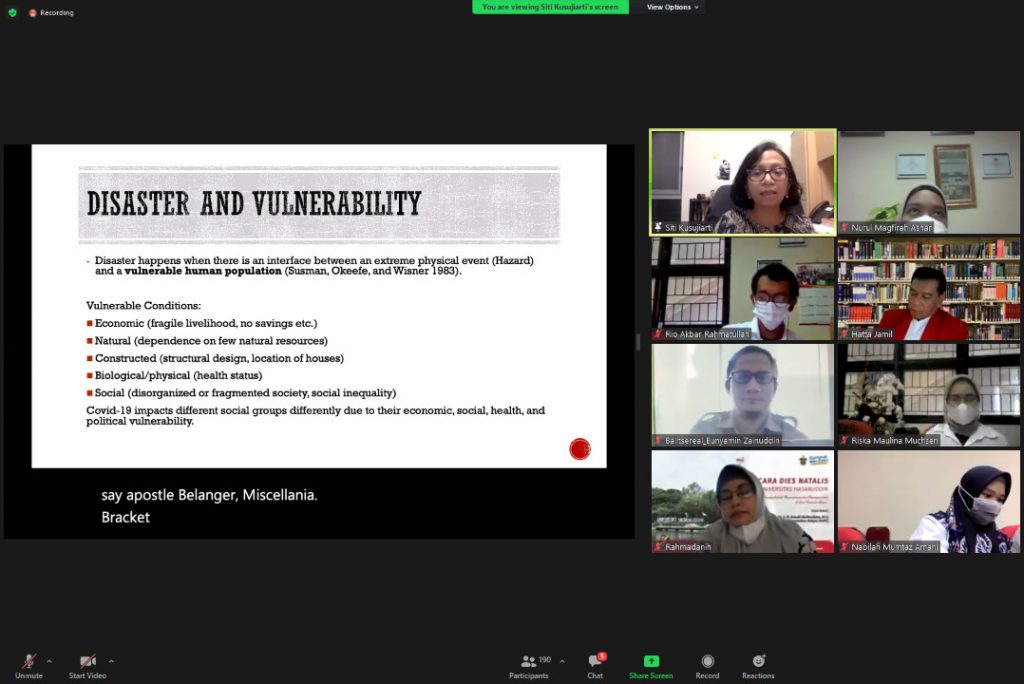1024x684 pixels.
Task: Click the Unmute microphone icon
Action: tap(27, 660)
